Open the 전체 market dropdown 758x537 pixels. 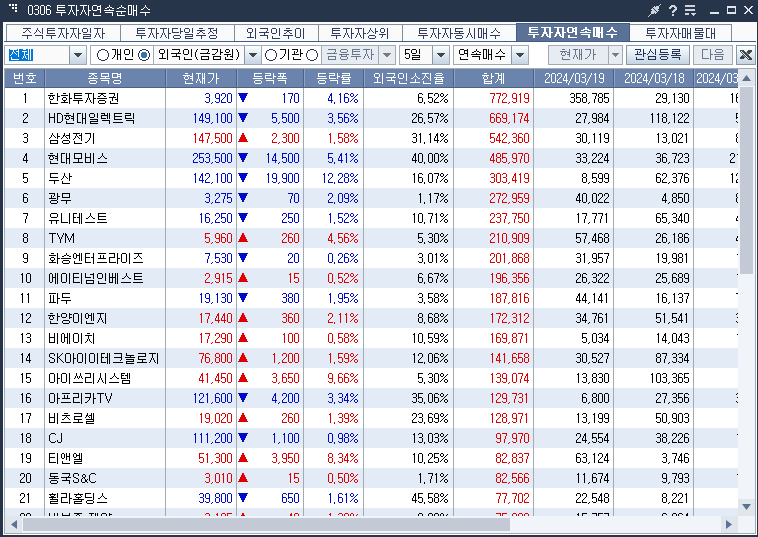pyautogui.click(x=78, y=55)
